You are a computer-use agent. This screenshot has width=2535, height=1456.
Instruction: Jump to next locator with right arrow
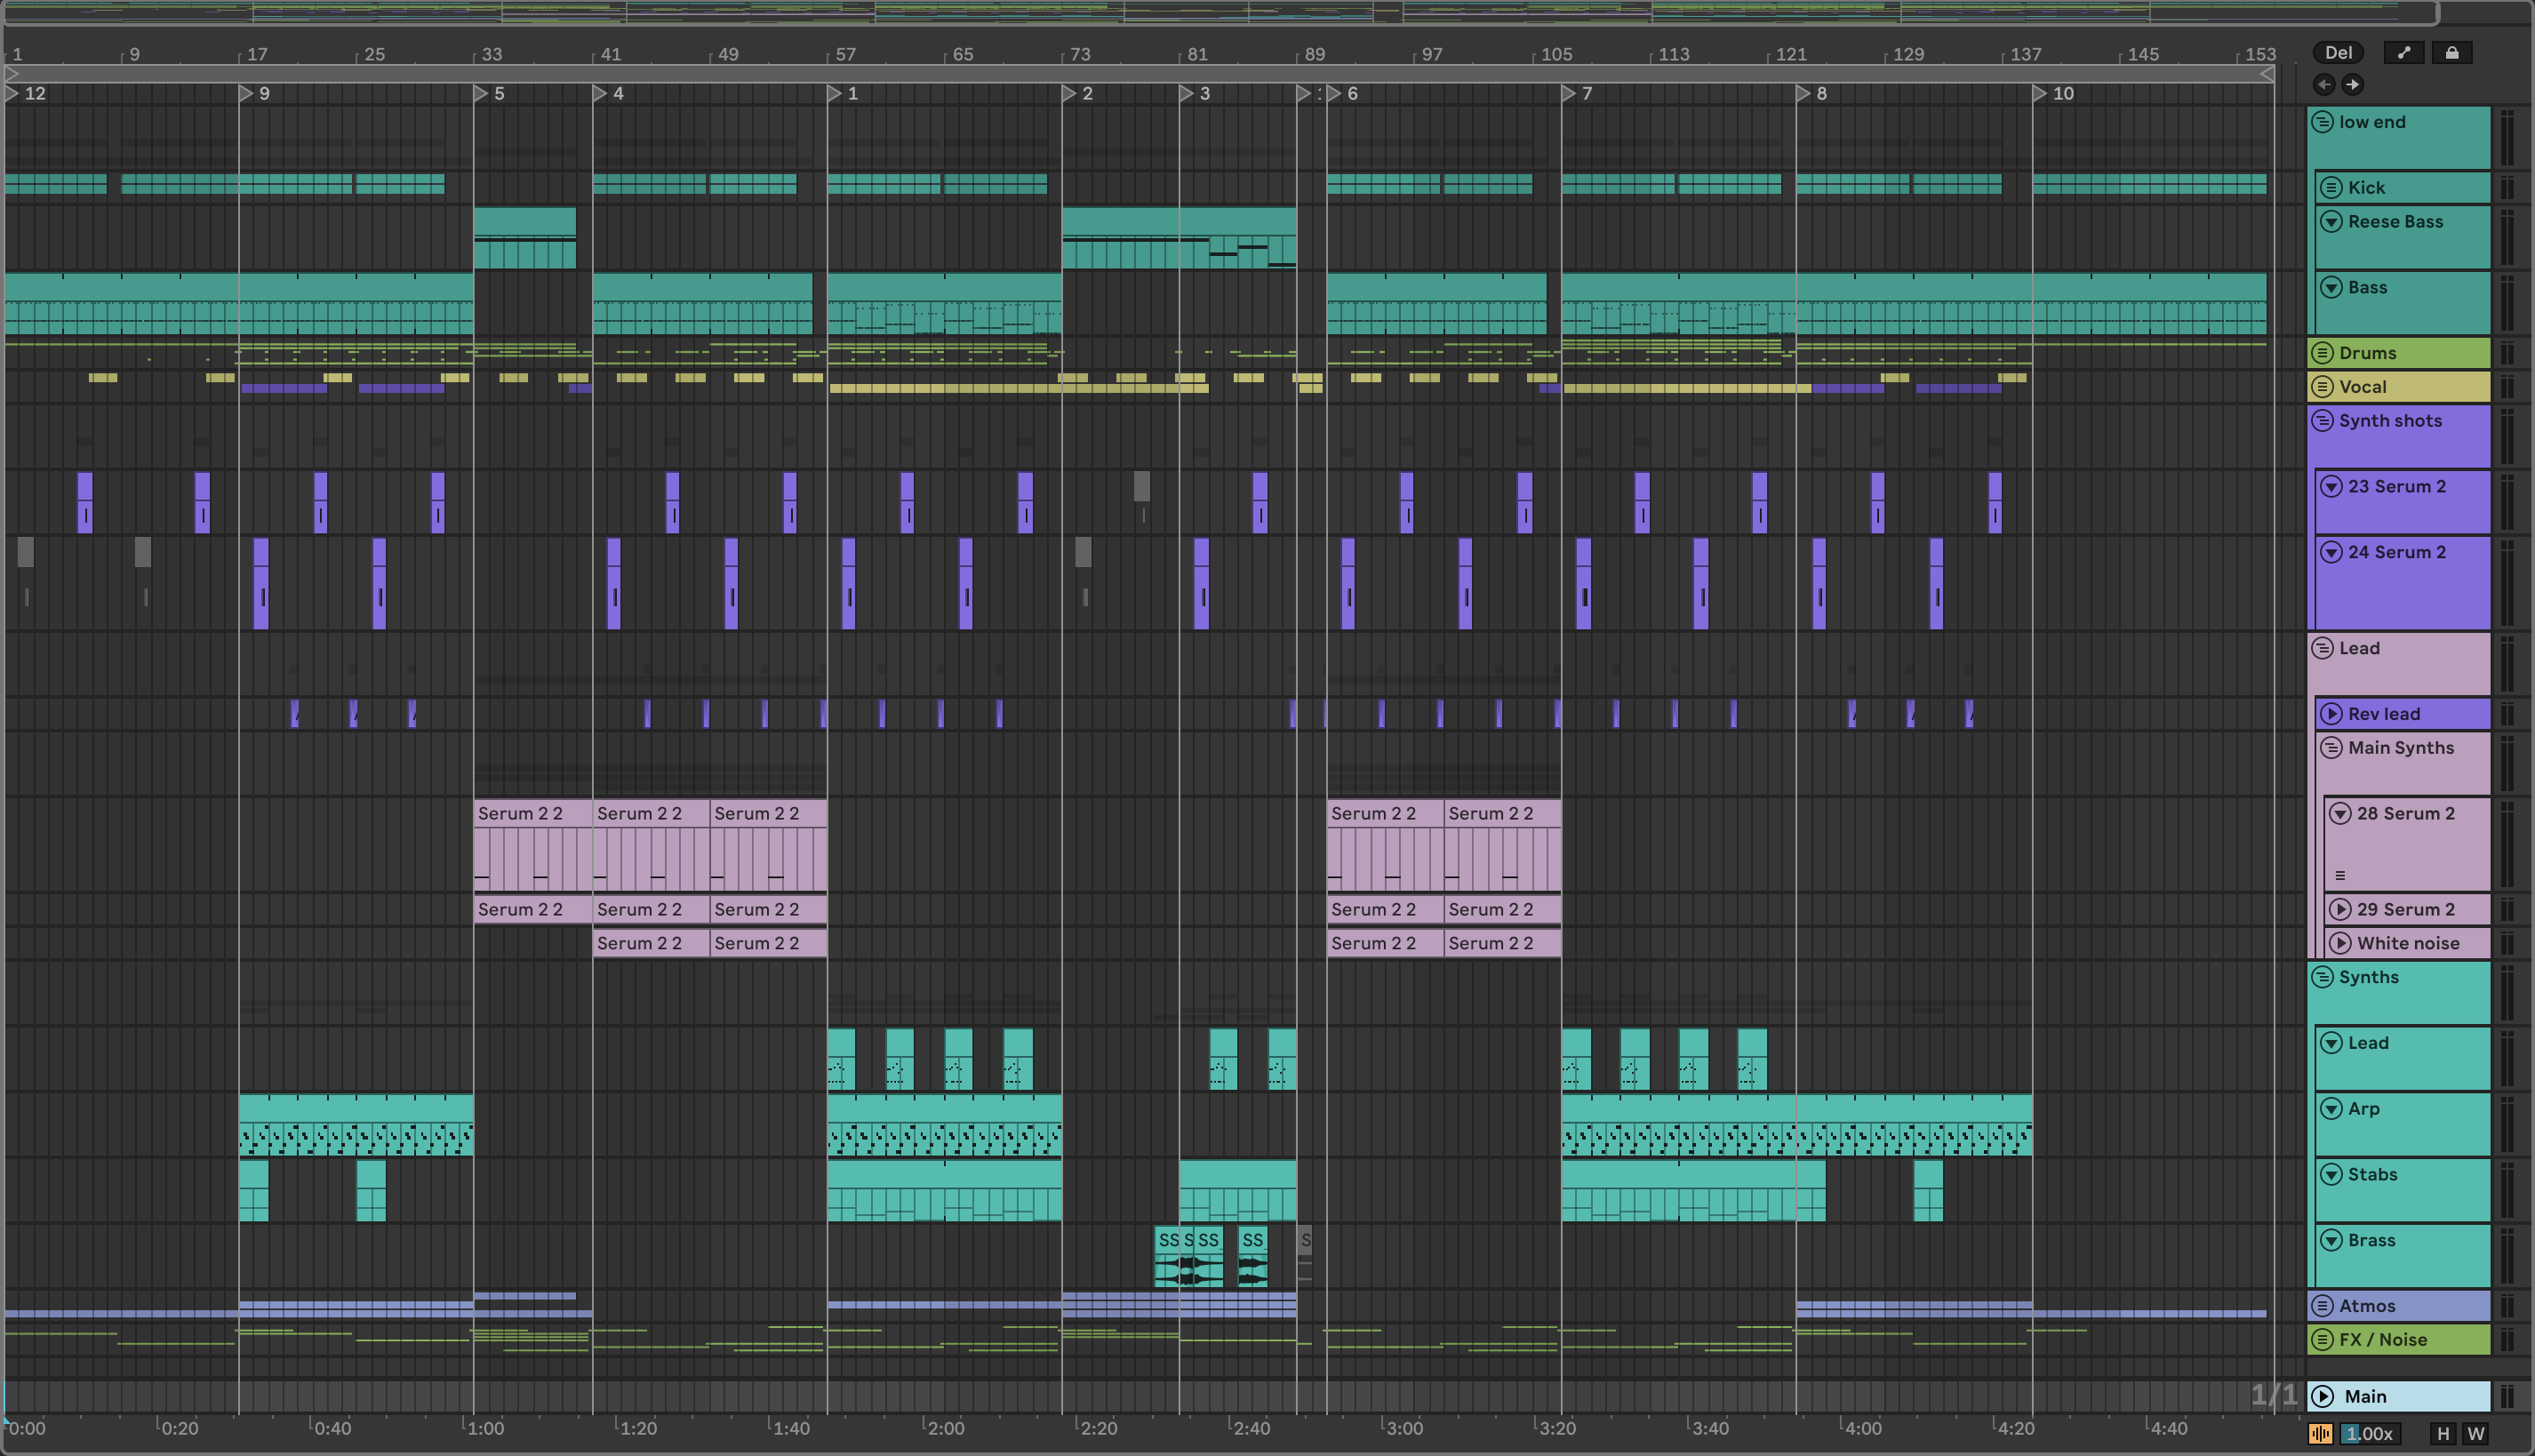coord(2352,85)
